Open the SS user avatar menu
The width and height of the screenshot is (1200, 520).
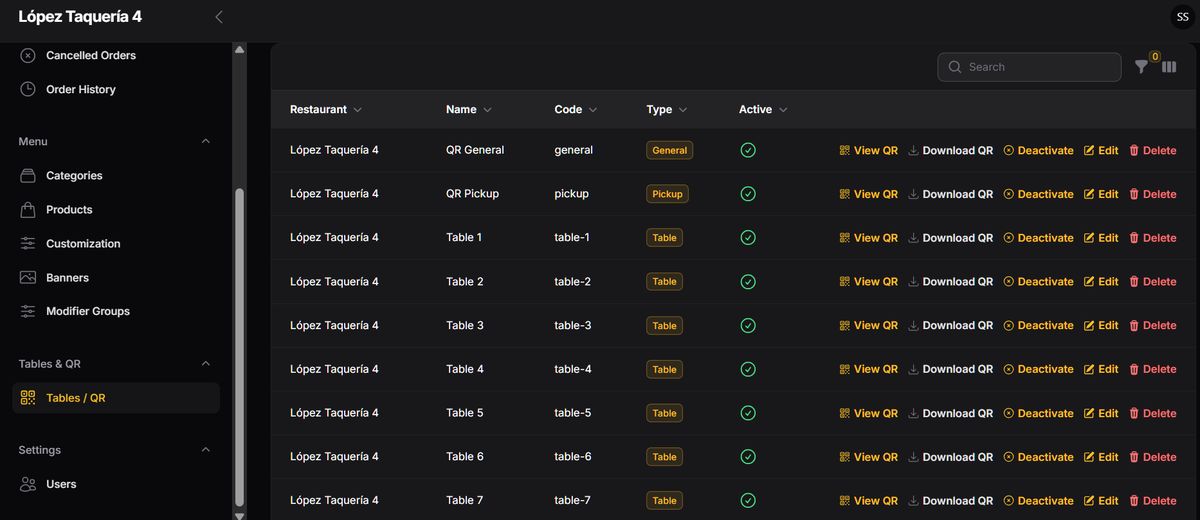(1182, 17)
